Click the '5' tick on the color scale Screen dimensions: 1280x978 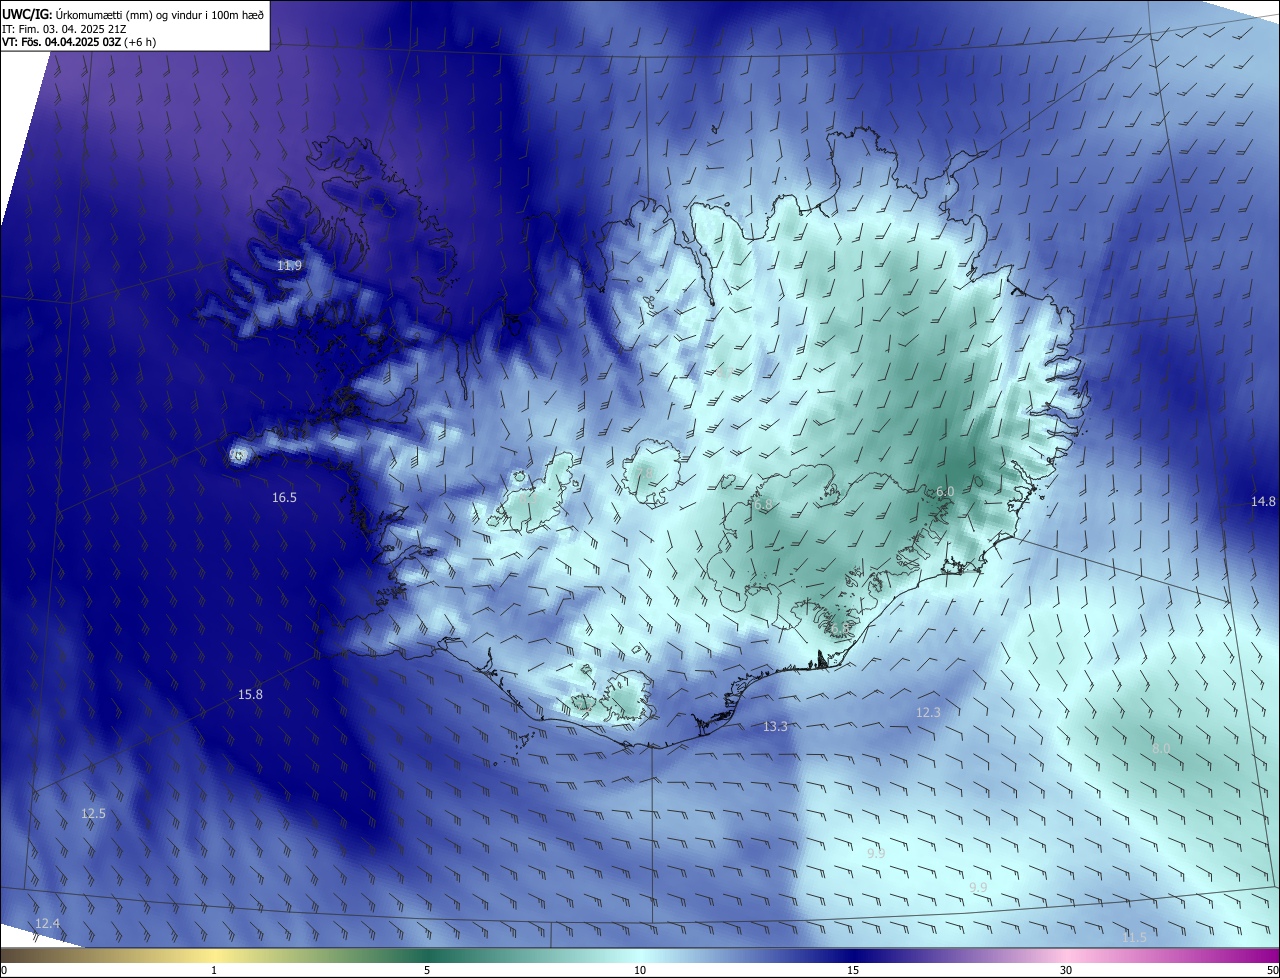coord(427,970)
